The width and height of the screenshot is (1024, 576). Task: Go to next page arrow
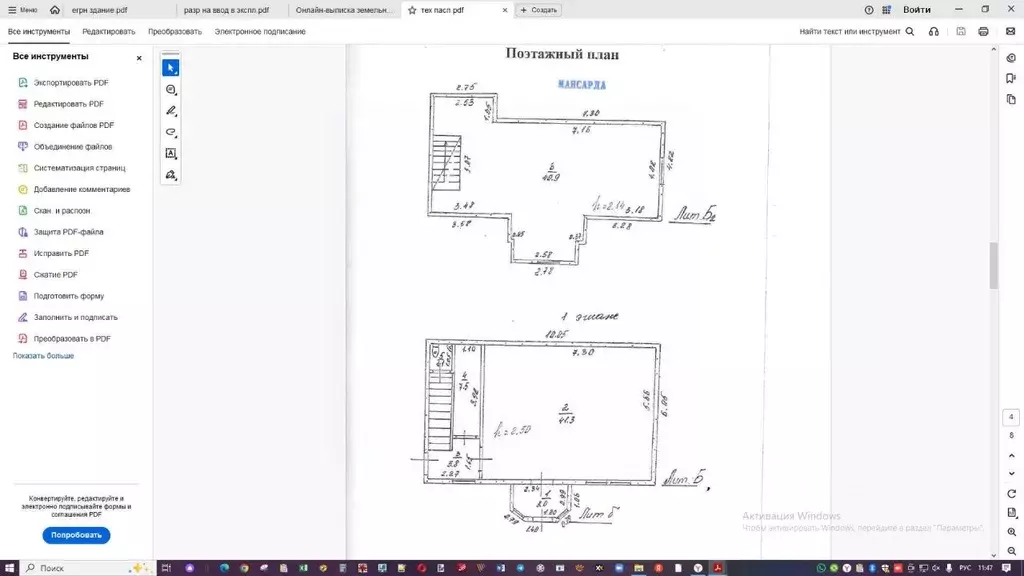point(1012,473)
